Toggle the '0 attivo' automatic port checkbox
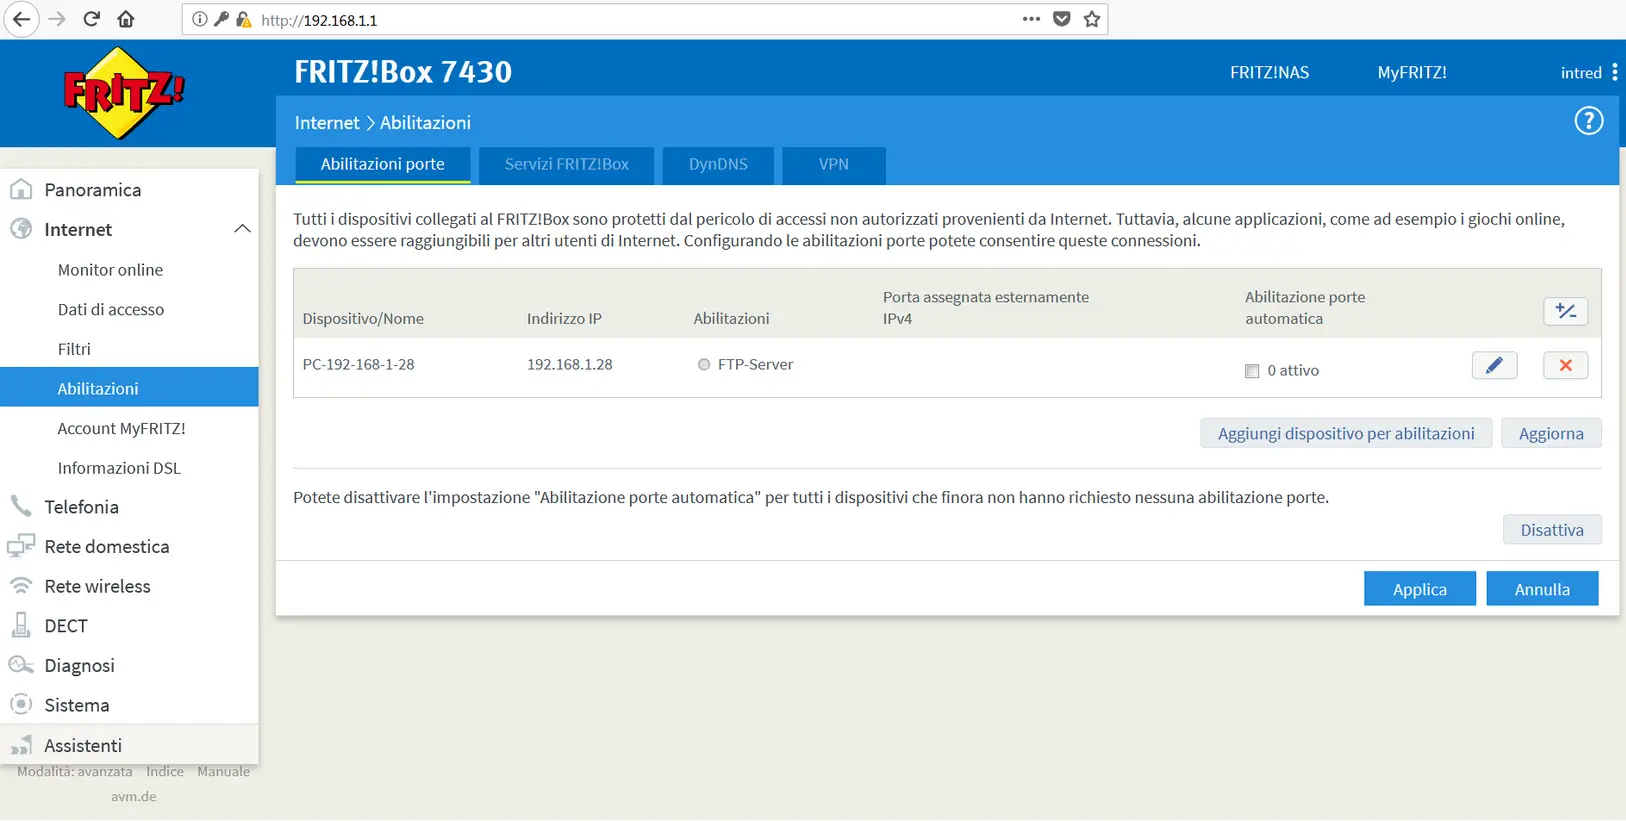Viewport: 1626px width, 821px height. (x=1252, y=371)
